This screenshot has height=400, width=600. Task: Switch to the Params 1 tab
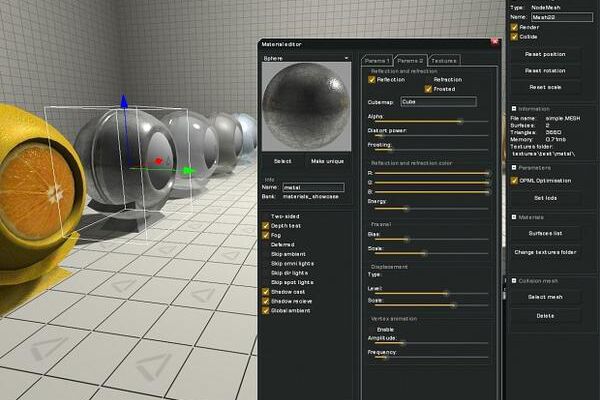pos(377,60)
